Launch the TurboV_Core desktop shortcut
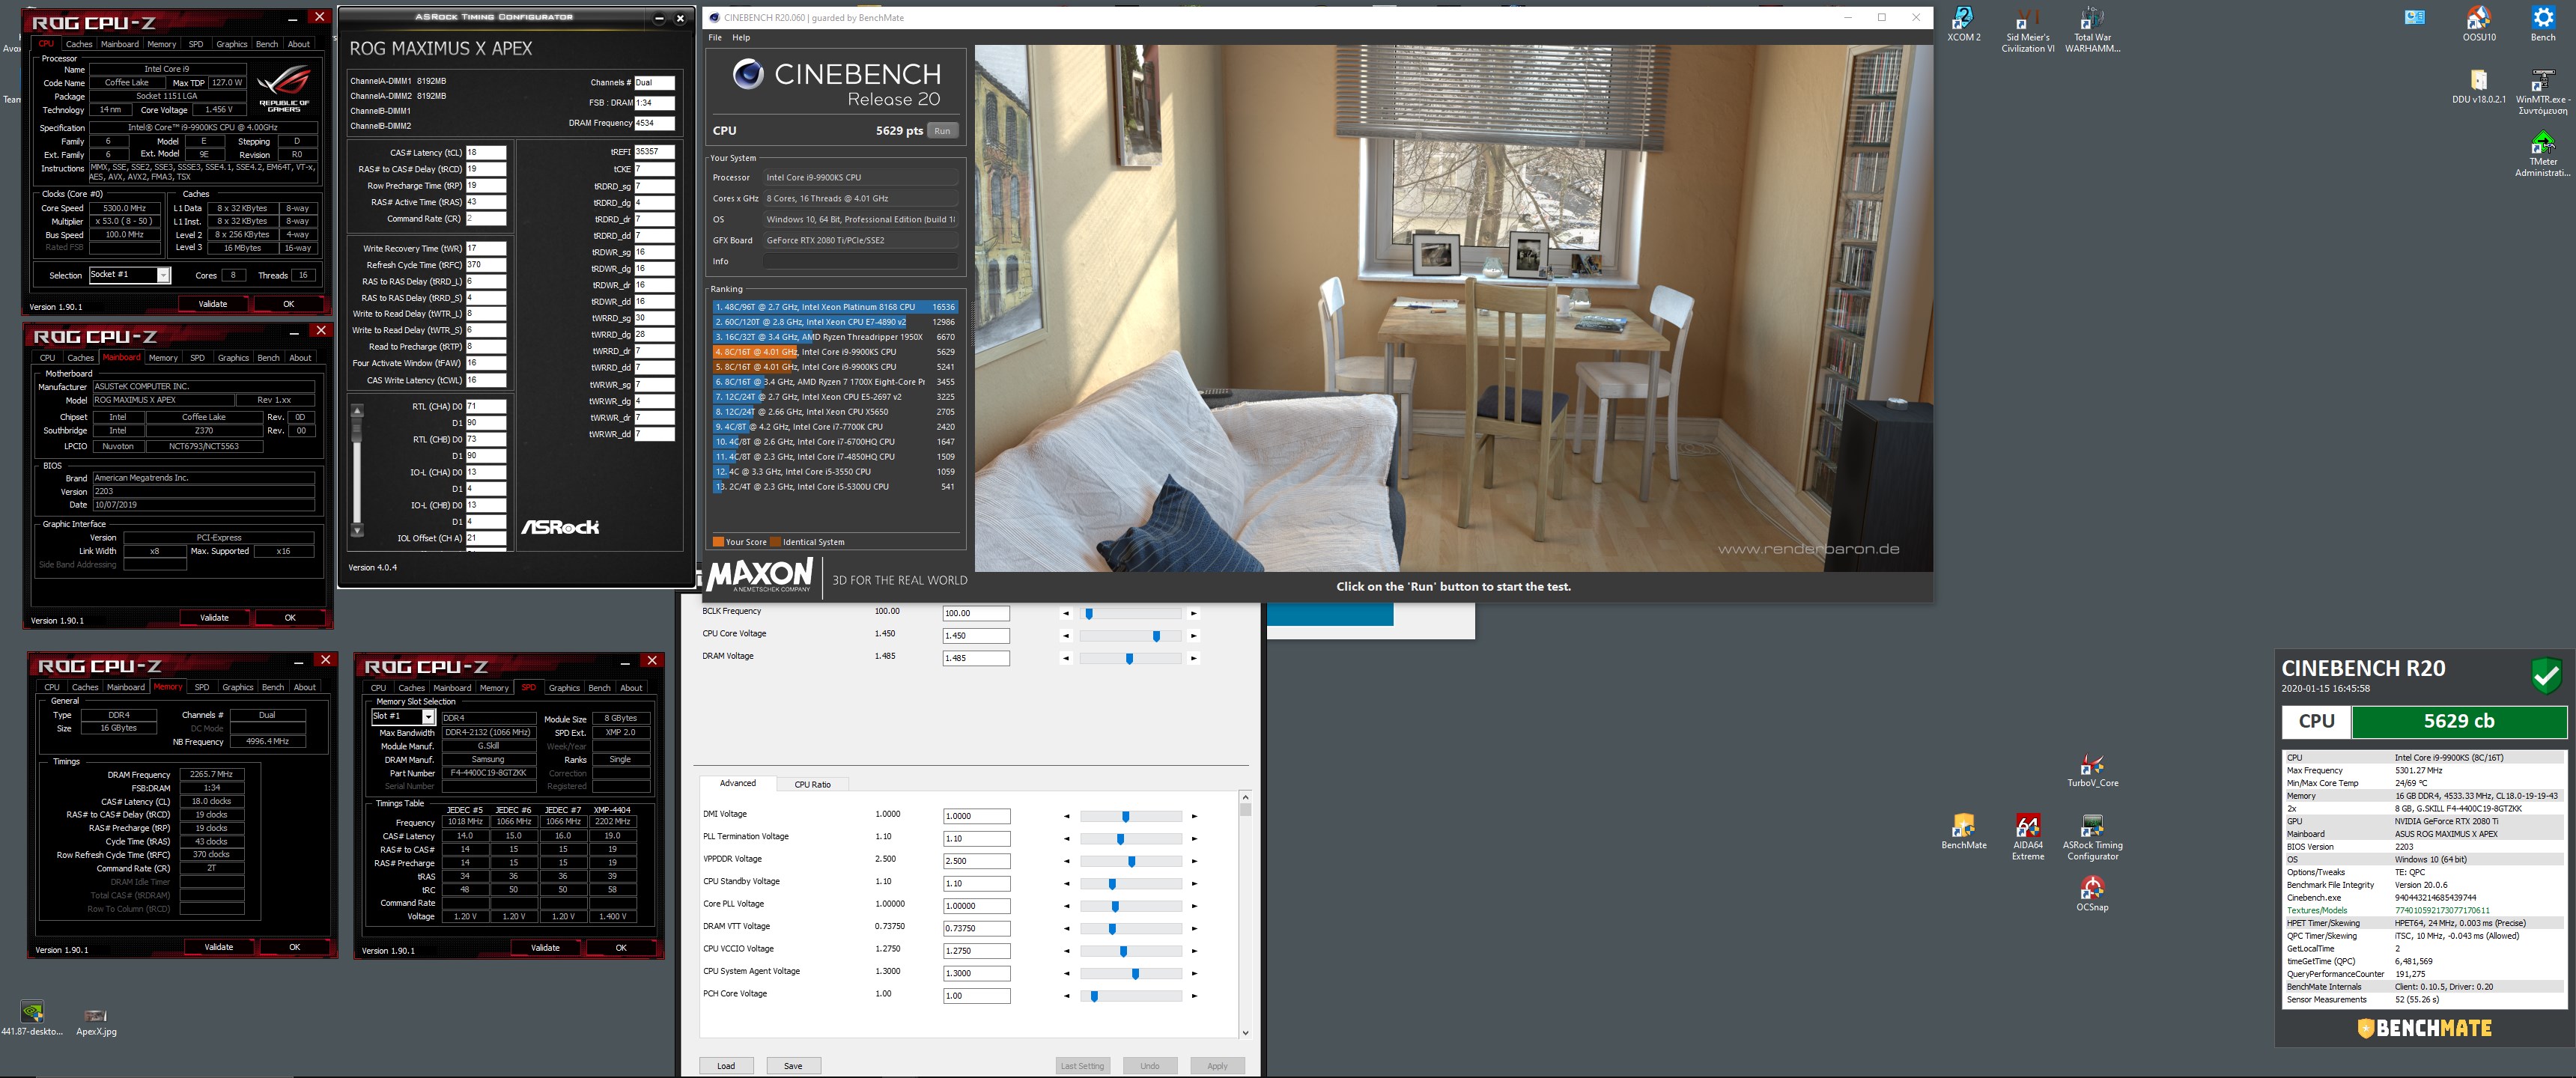This screenshot has height=1078, width=2576. (2092, 771)
